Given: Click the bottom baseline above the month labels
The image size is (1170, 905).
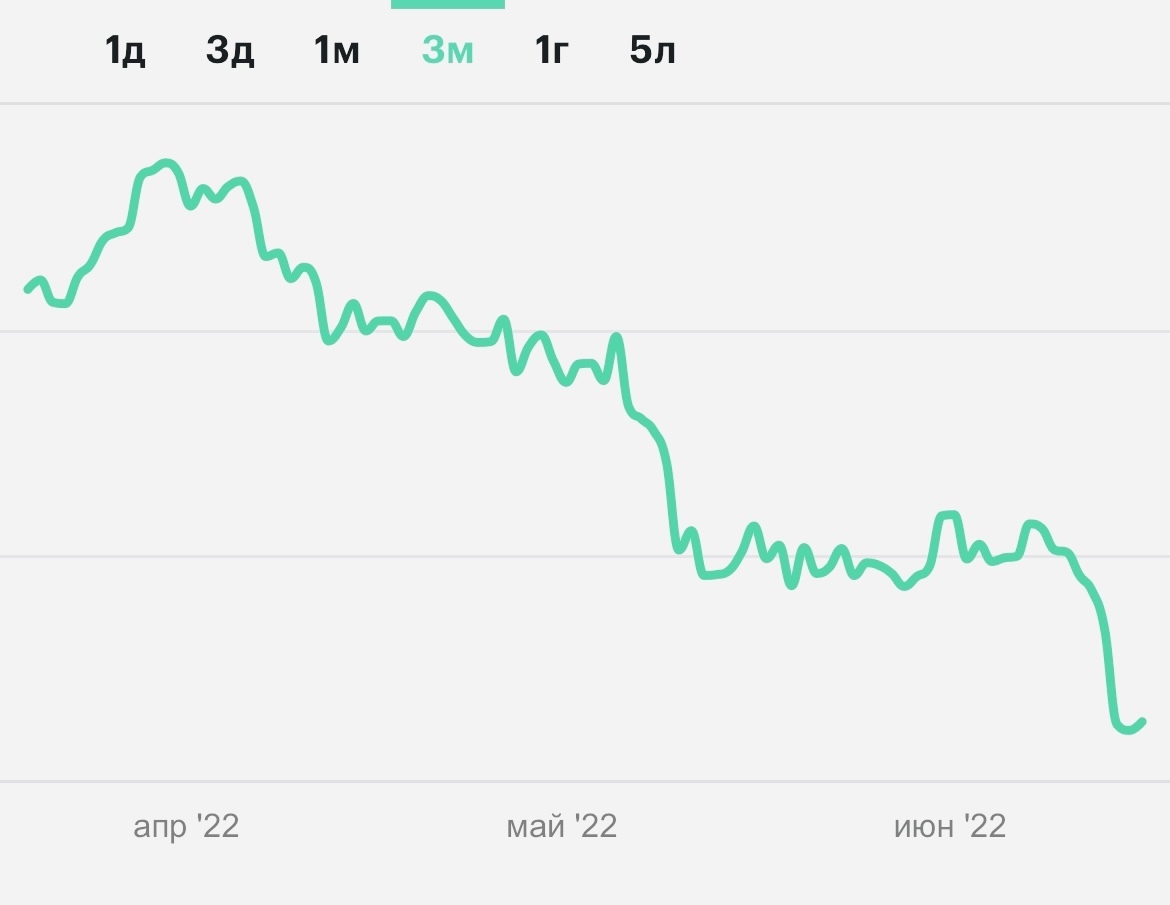Looking at the screenshot, I should click(x=585, y=781).
